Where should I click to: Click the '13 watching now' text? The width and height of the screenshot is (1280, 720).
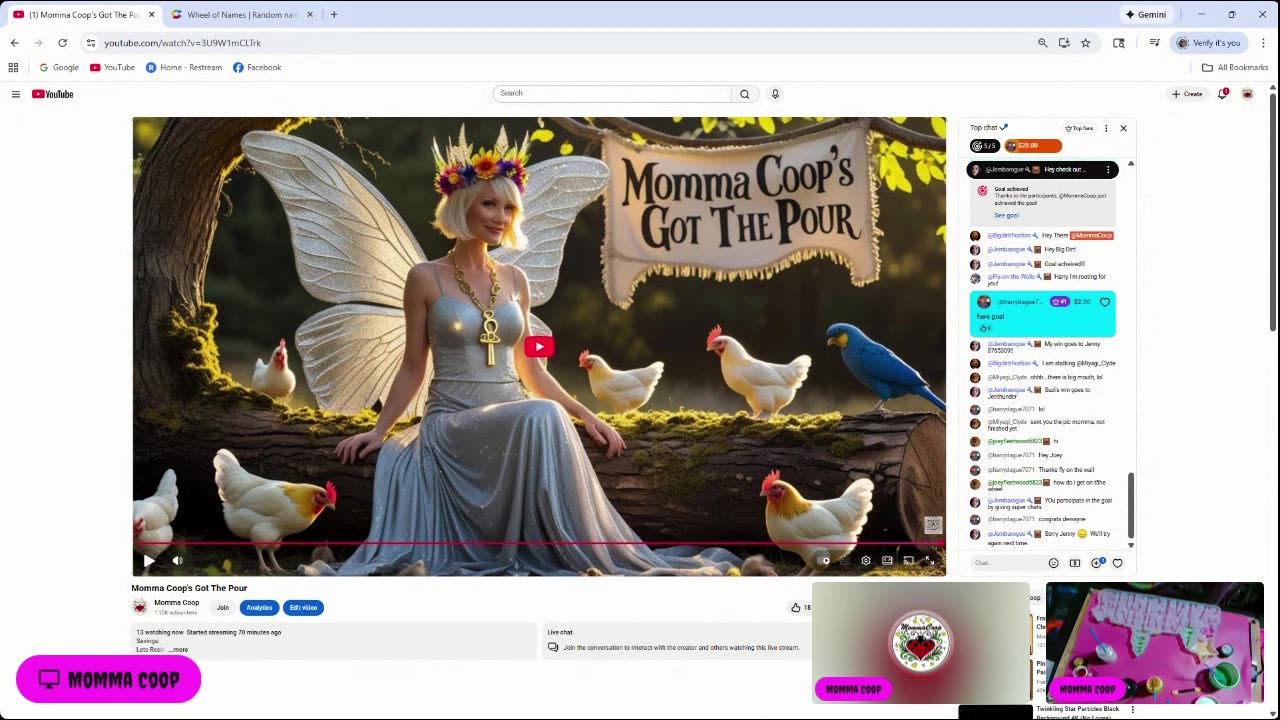(x=160, y=632)
